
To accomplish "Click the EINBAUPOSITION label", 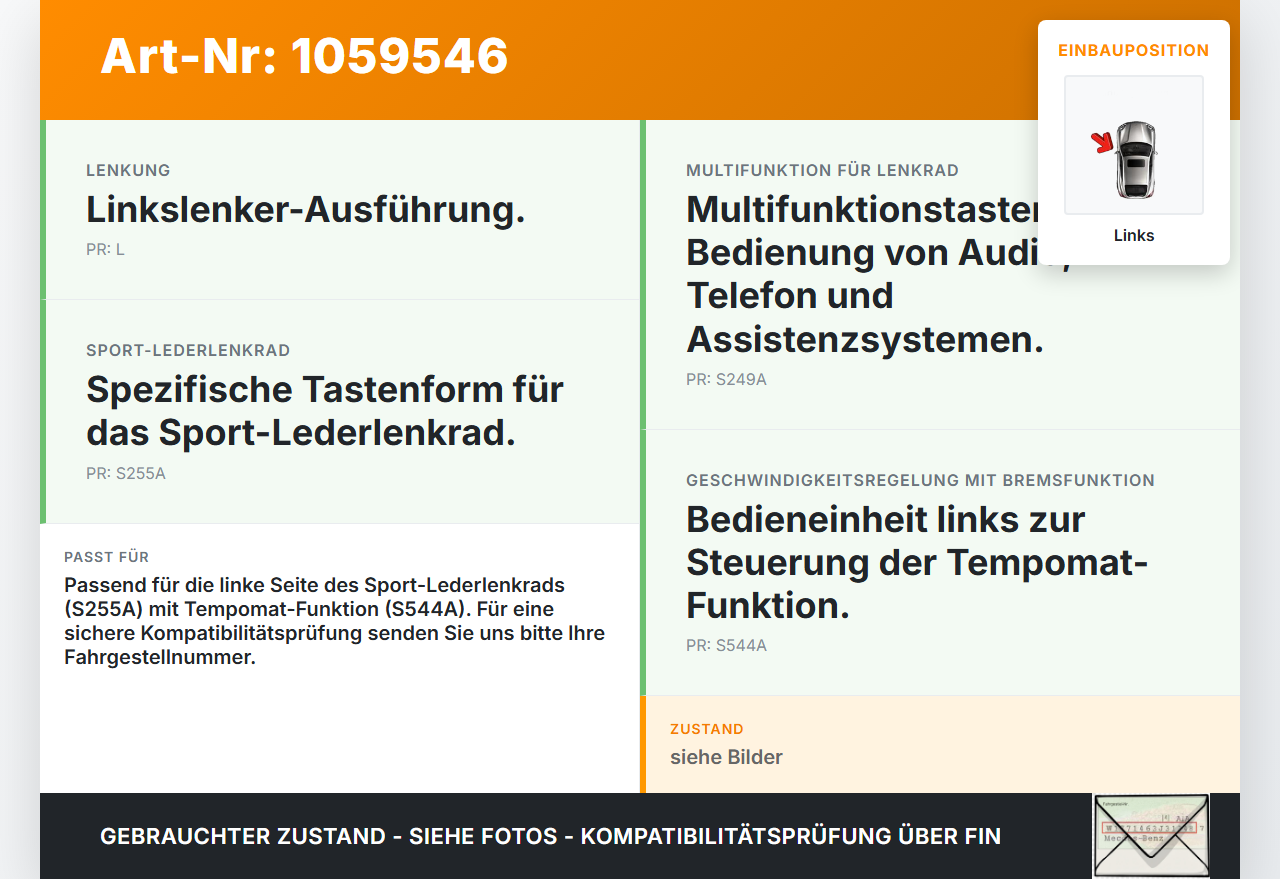I will [x=1134, y=50].
